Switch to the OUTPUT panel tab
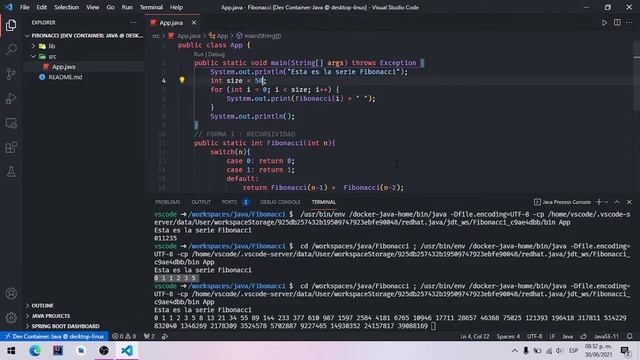The height and width of the screenshot is (360, 640). click(201, 202)
